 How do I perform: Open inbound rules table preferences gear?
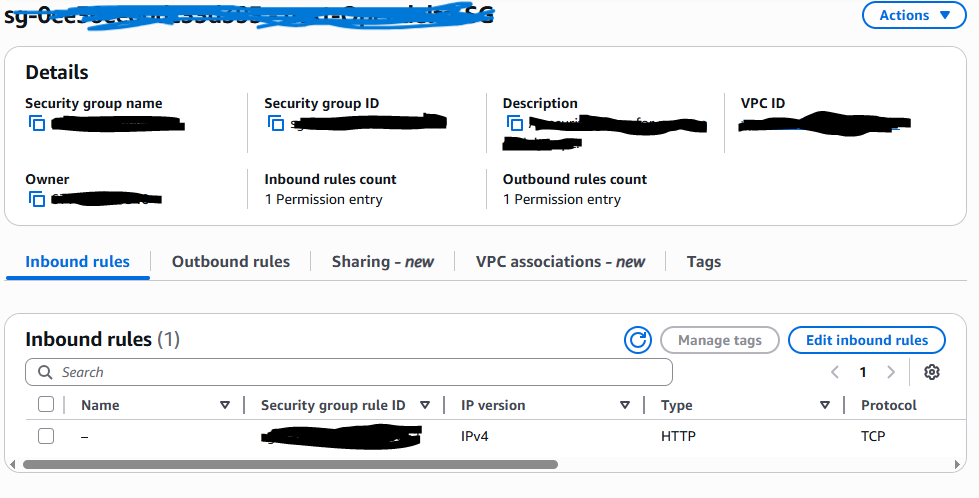coord(932,372)
